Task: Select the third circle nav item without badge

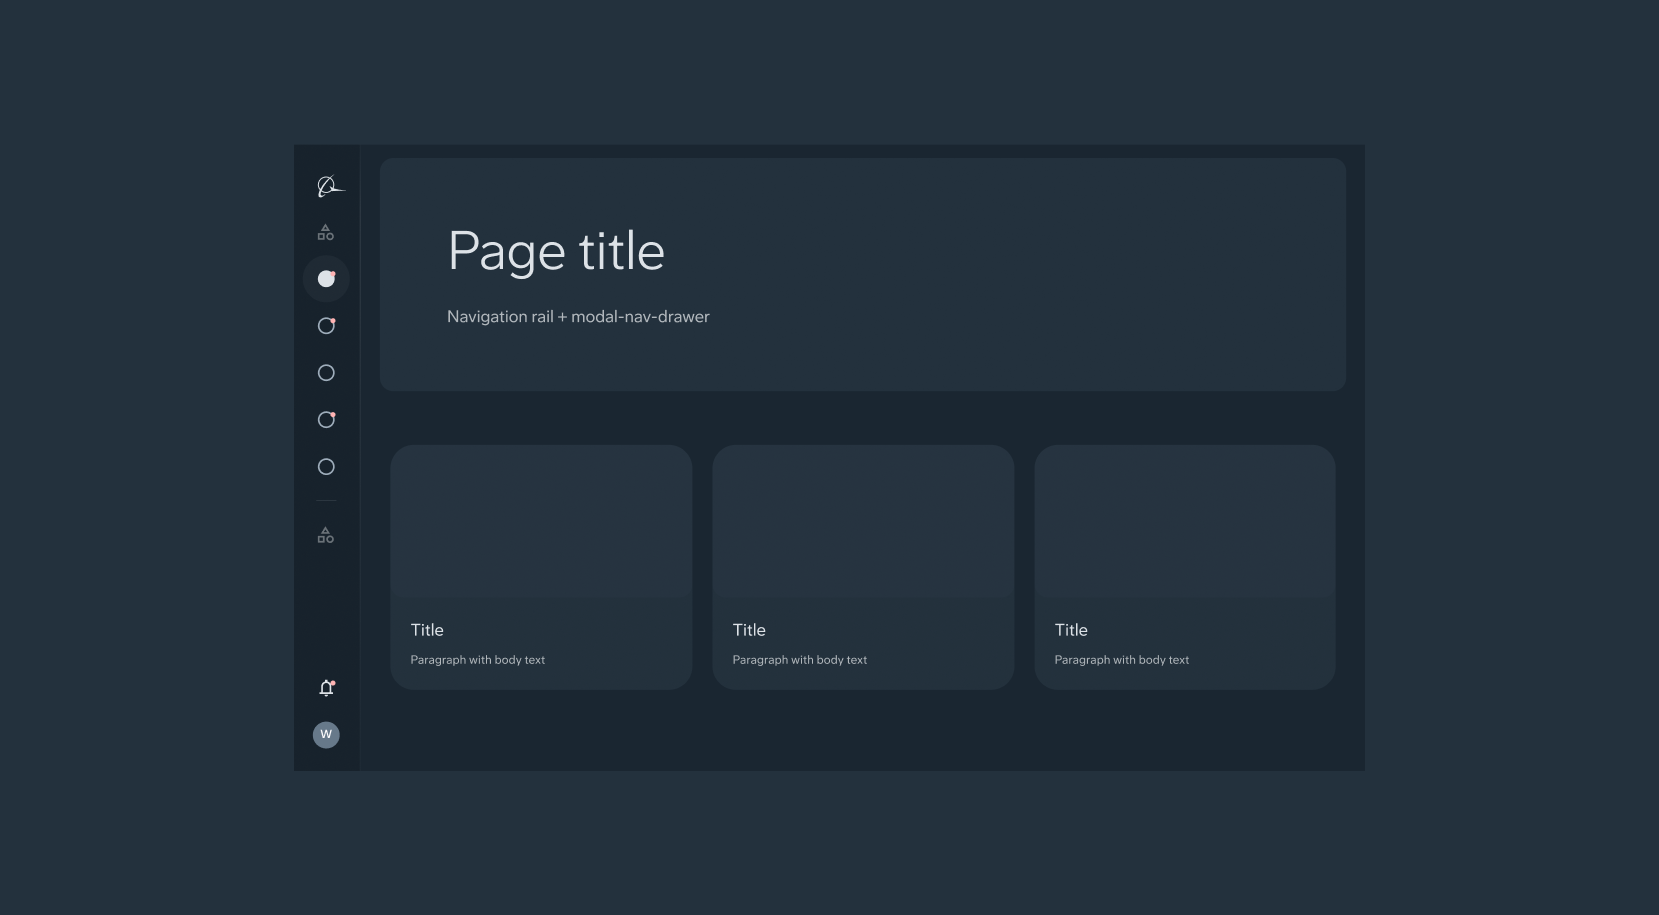Action: click(326, 373)
